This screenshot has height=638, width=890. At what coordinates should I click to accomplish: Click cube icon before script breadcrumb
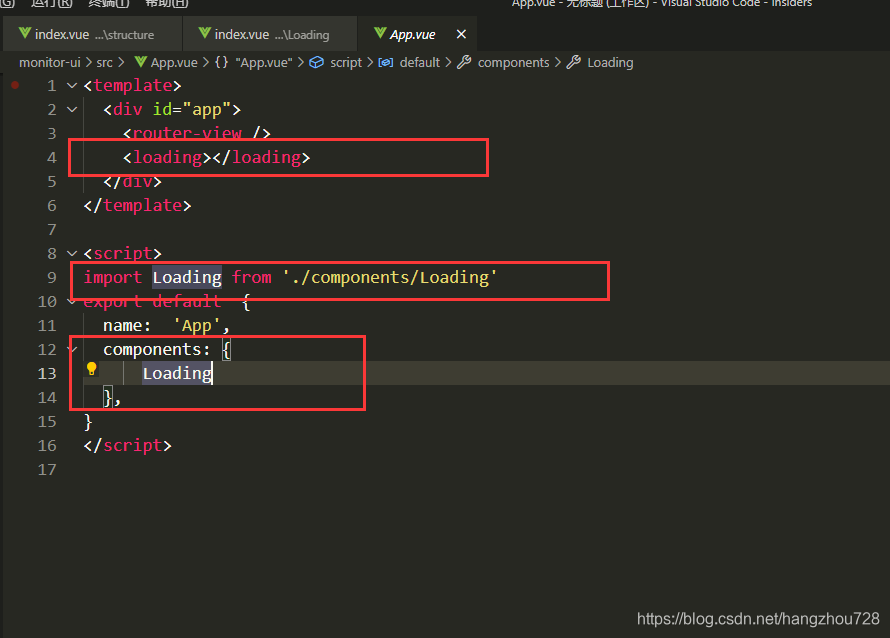pyautogui.click(x=316, y=62)
